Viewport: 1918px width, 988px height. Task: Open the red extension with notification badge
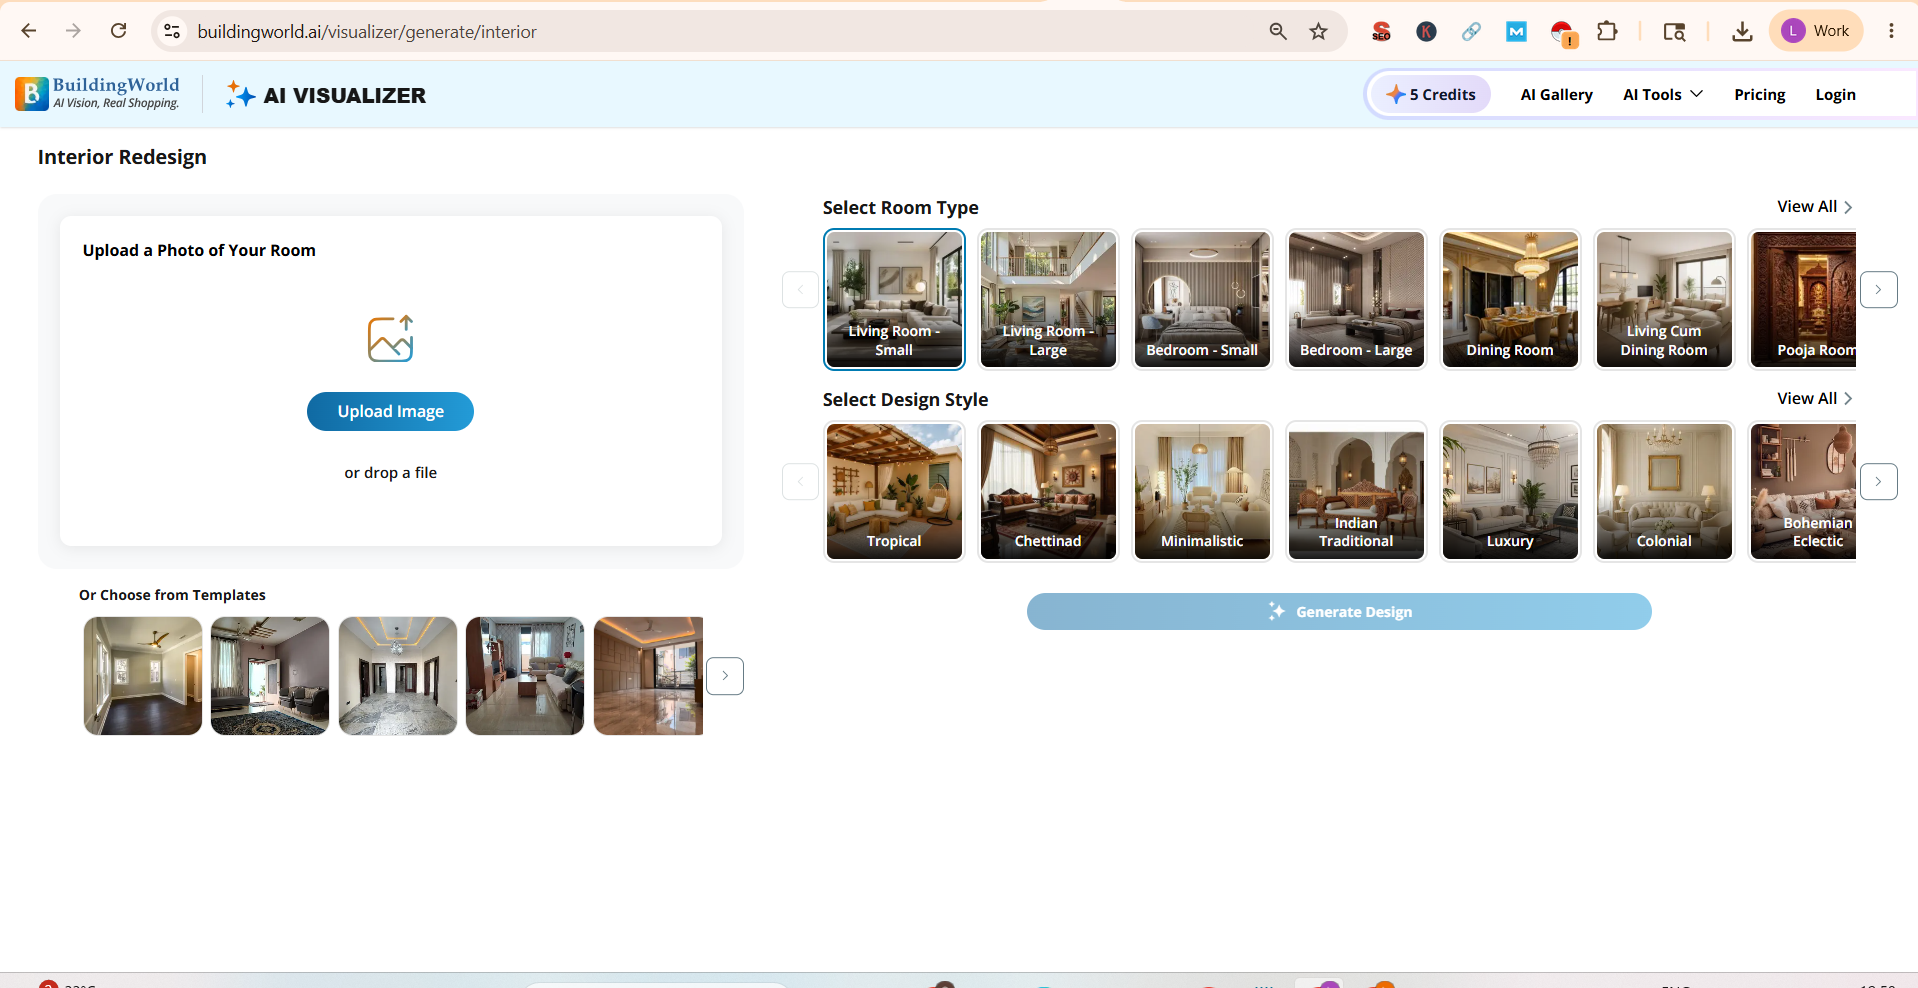point(1563,33)
